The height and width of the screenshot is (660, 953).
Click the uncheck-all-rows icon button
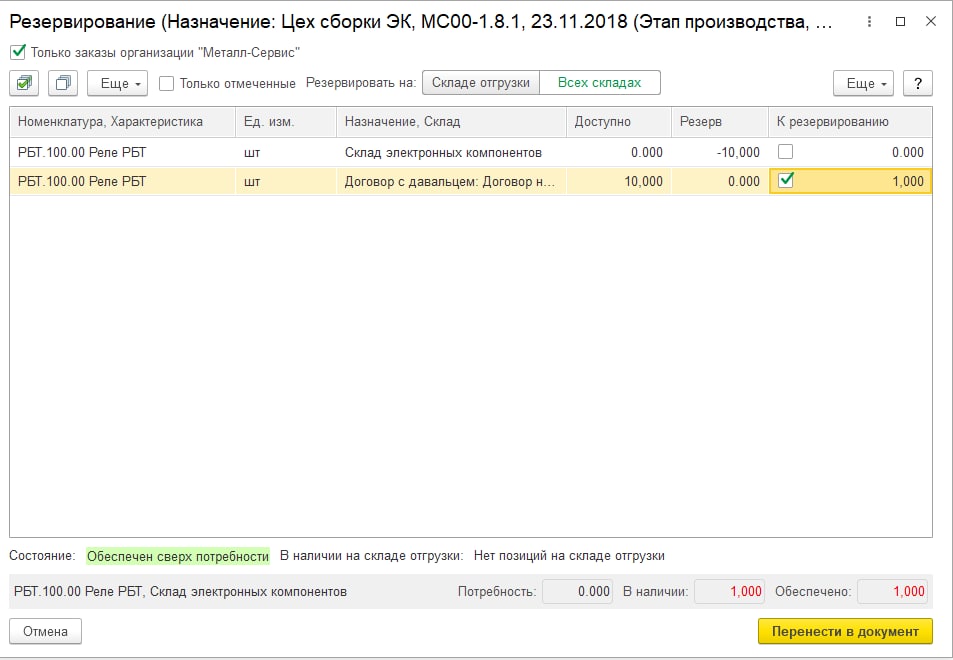63,83
